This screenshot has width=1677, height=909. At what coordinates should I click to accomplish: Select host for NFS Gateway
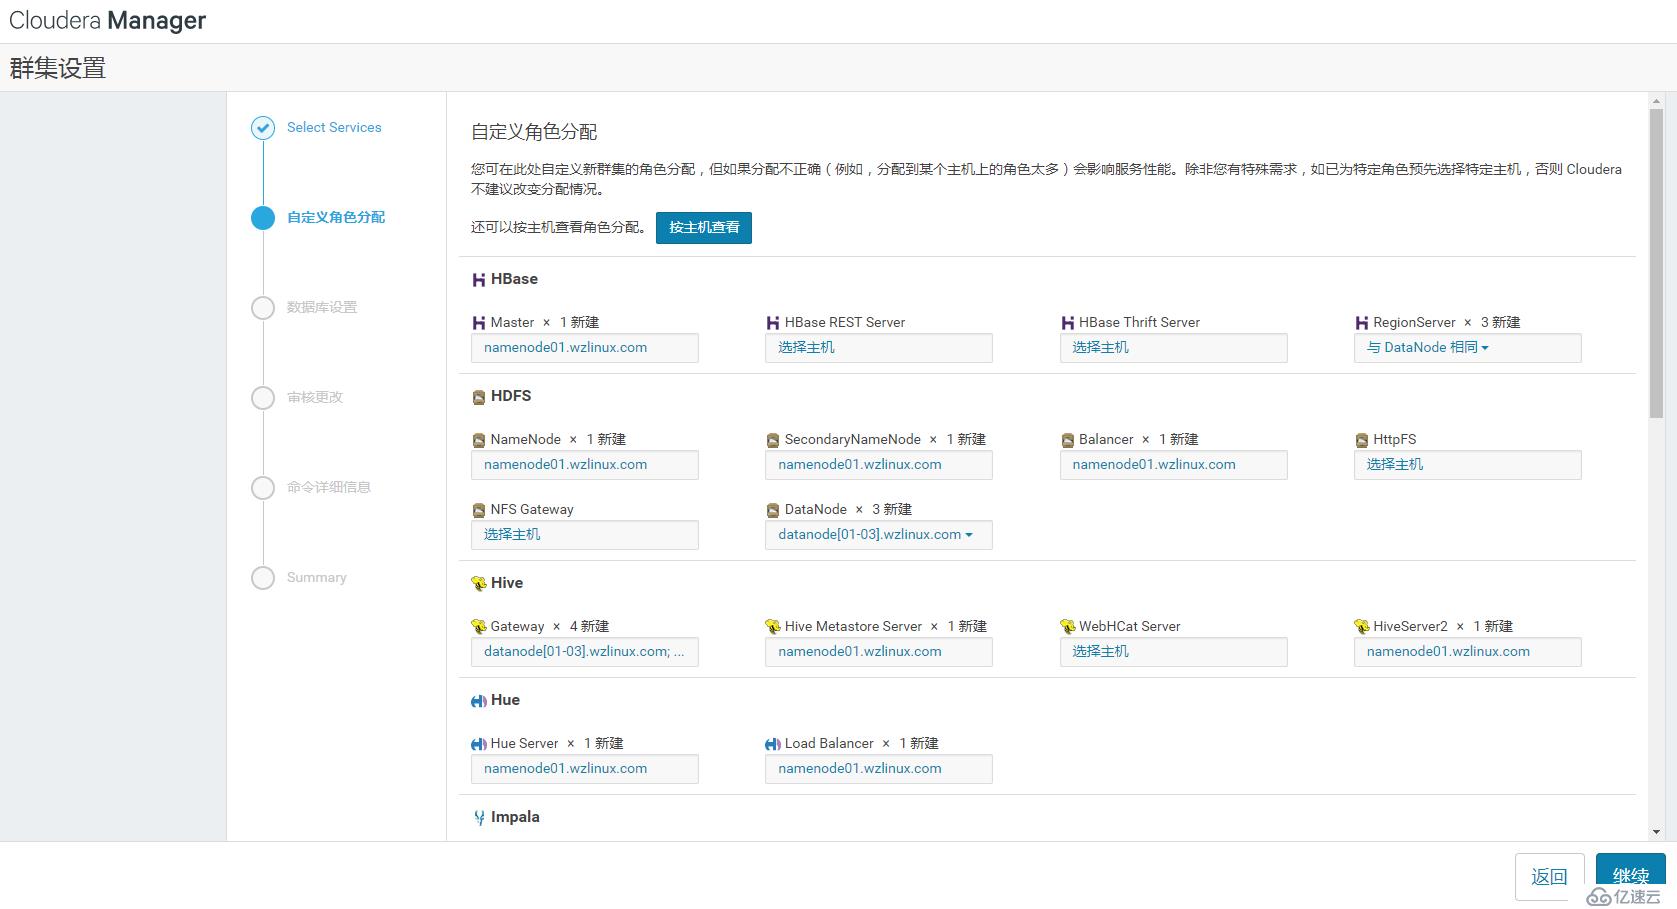click(x=584, y=535)
